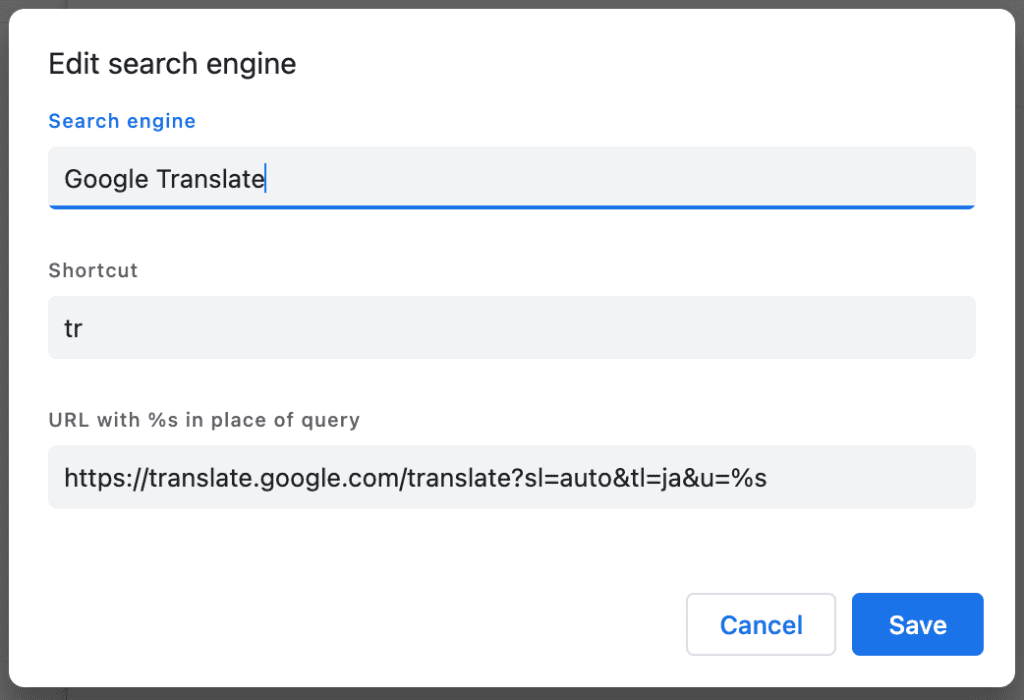Viewport: 1024px width, 700px height.
Task: Click "translate.google.com" domain in the URL
Action: 275,478
